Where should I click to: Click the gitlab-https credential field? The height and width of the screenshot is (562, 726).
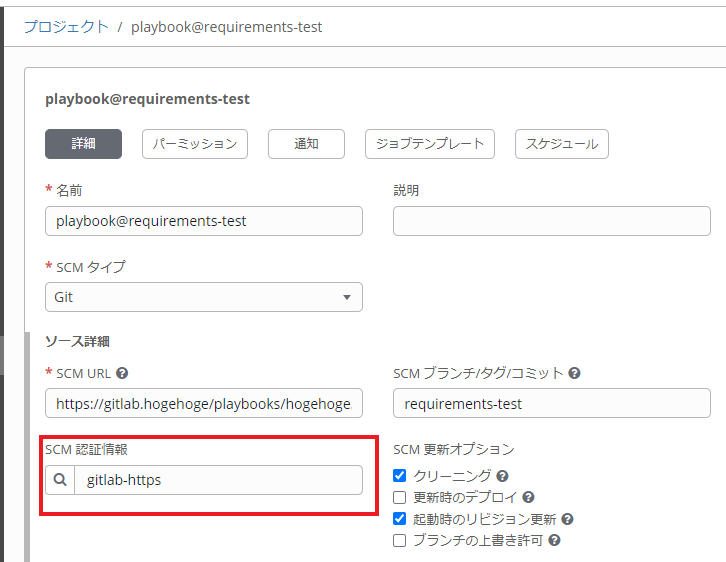219,480
